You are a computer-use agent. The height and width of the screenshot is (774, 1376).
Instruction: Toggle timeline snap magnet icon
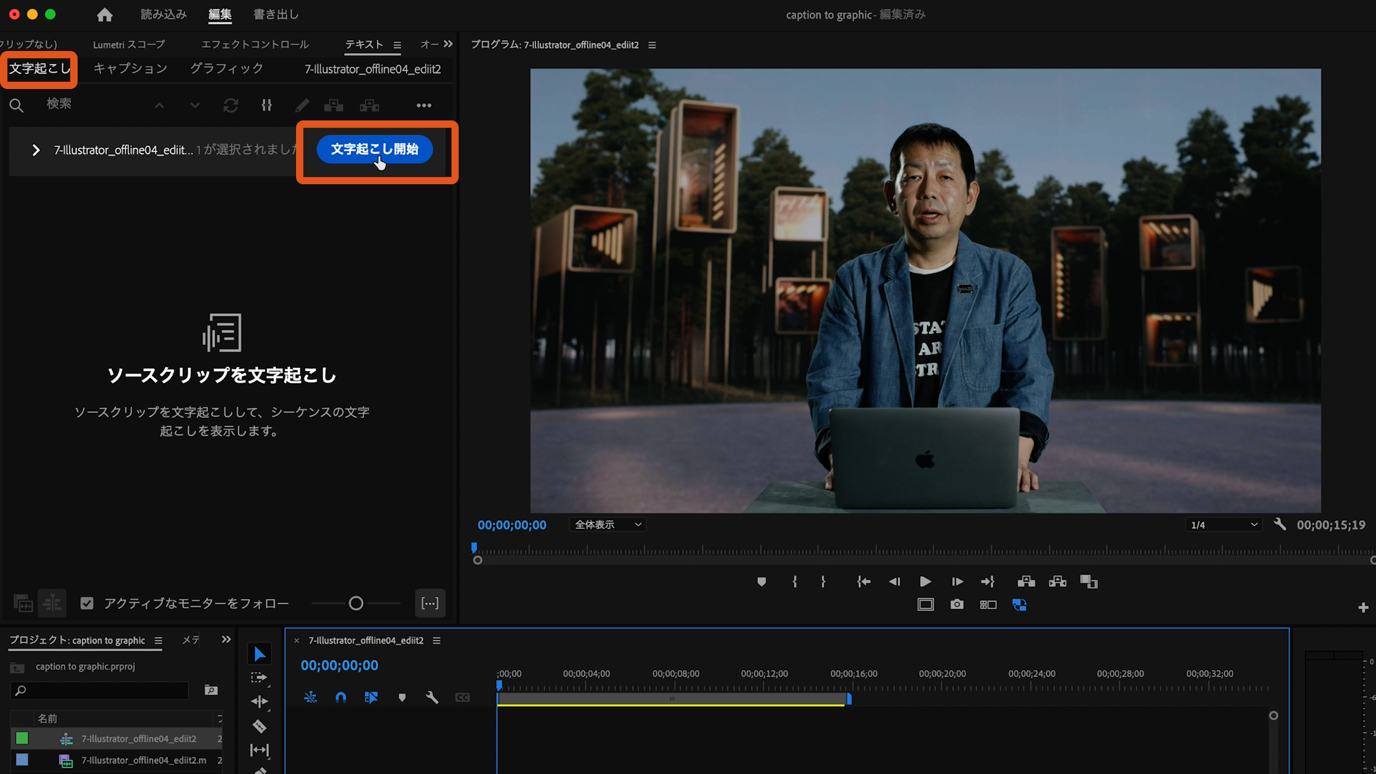tap(341, 698)
